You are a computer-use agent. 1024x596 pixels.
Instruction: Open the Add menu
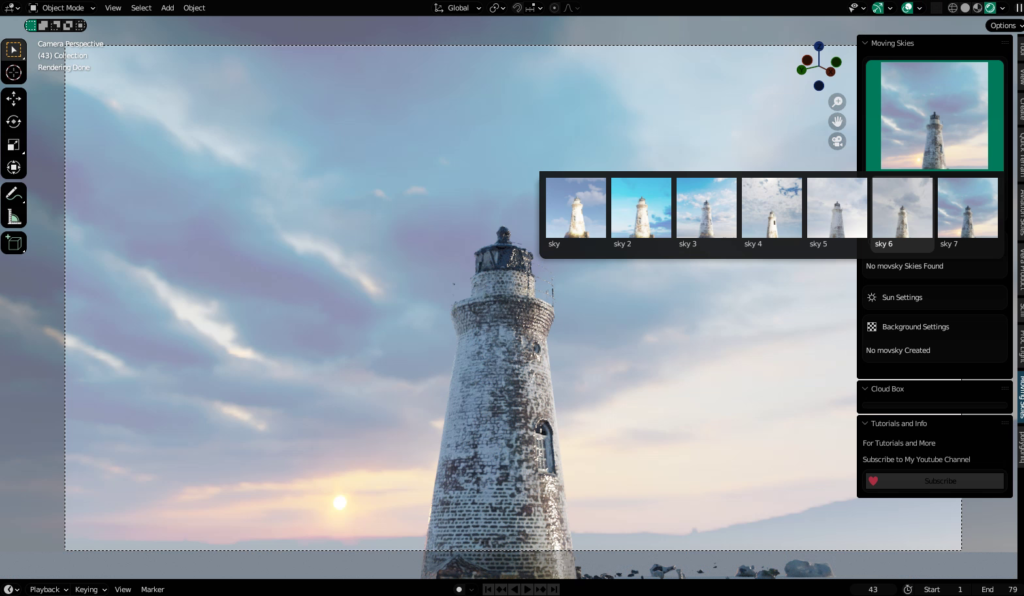pyautogui.click(x=167, y=8)
